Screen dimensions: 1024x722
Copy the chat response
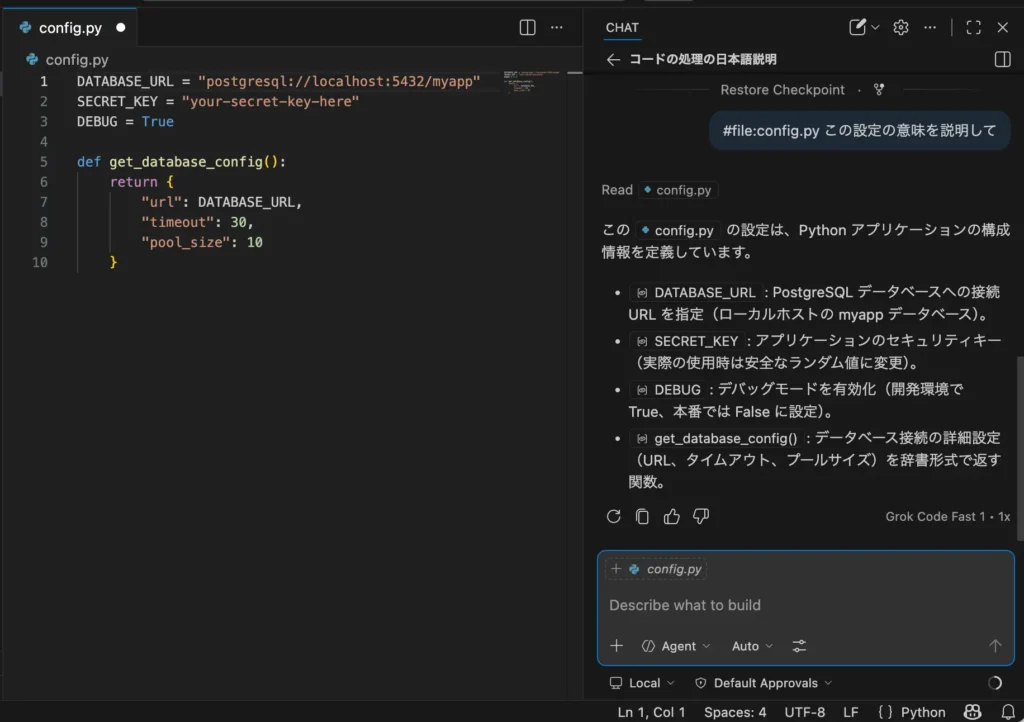point(643,517)
